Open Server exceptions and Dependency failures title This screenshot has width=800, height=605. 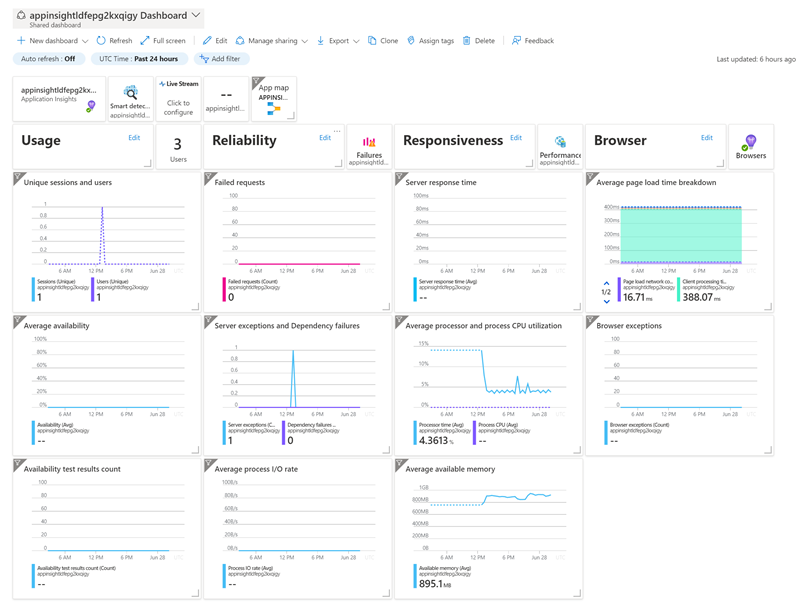287,326
